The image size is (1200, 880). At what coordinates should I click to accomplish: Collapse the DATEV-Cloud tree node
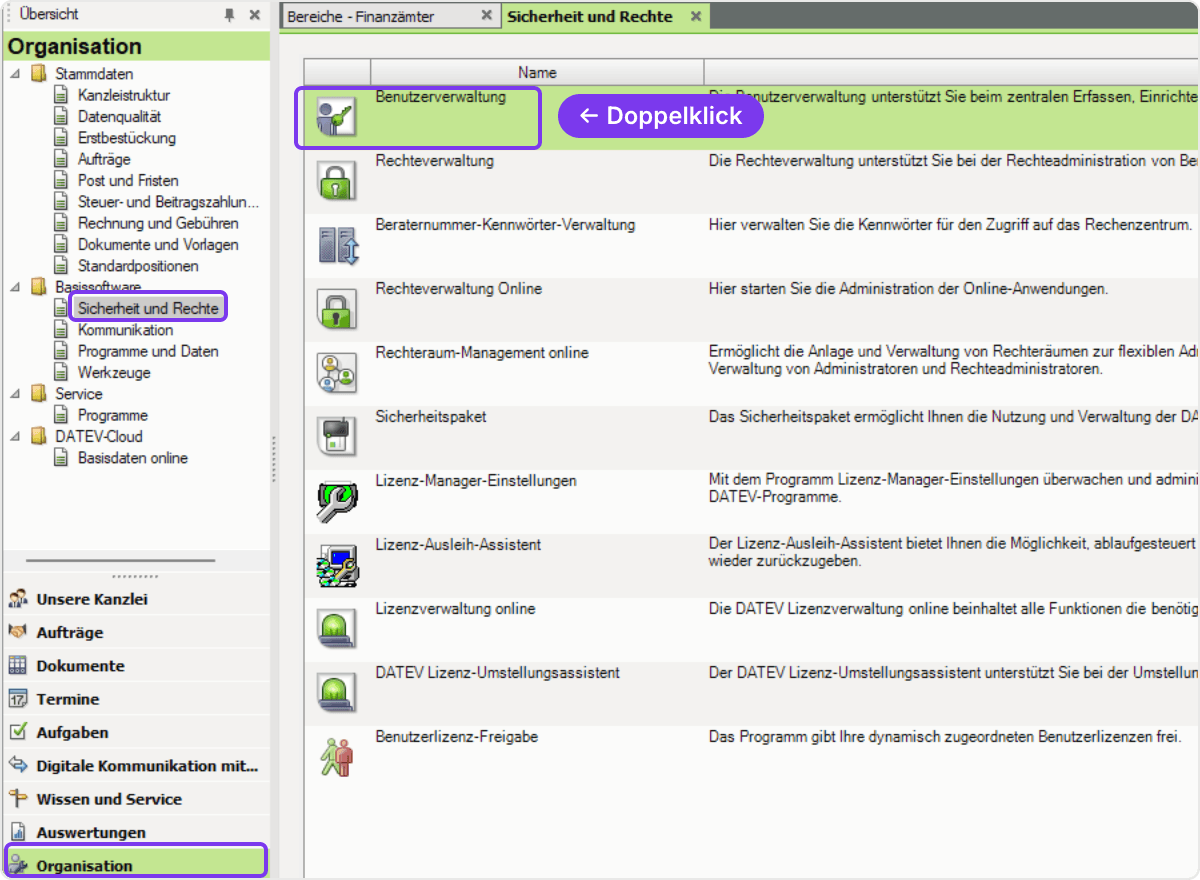tap(15, 436)
